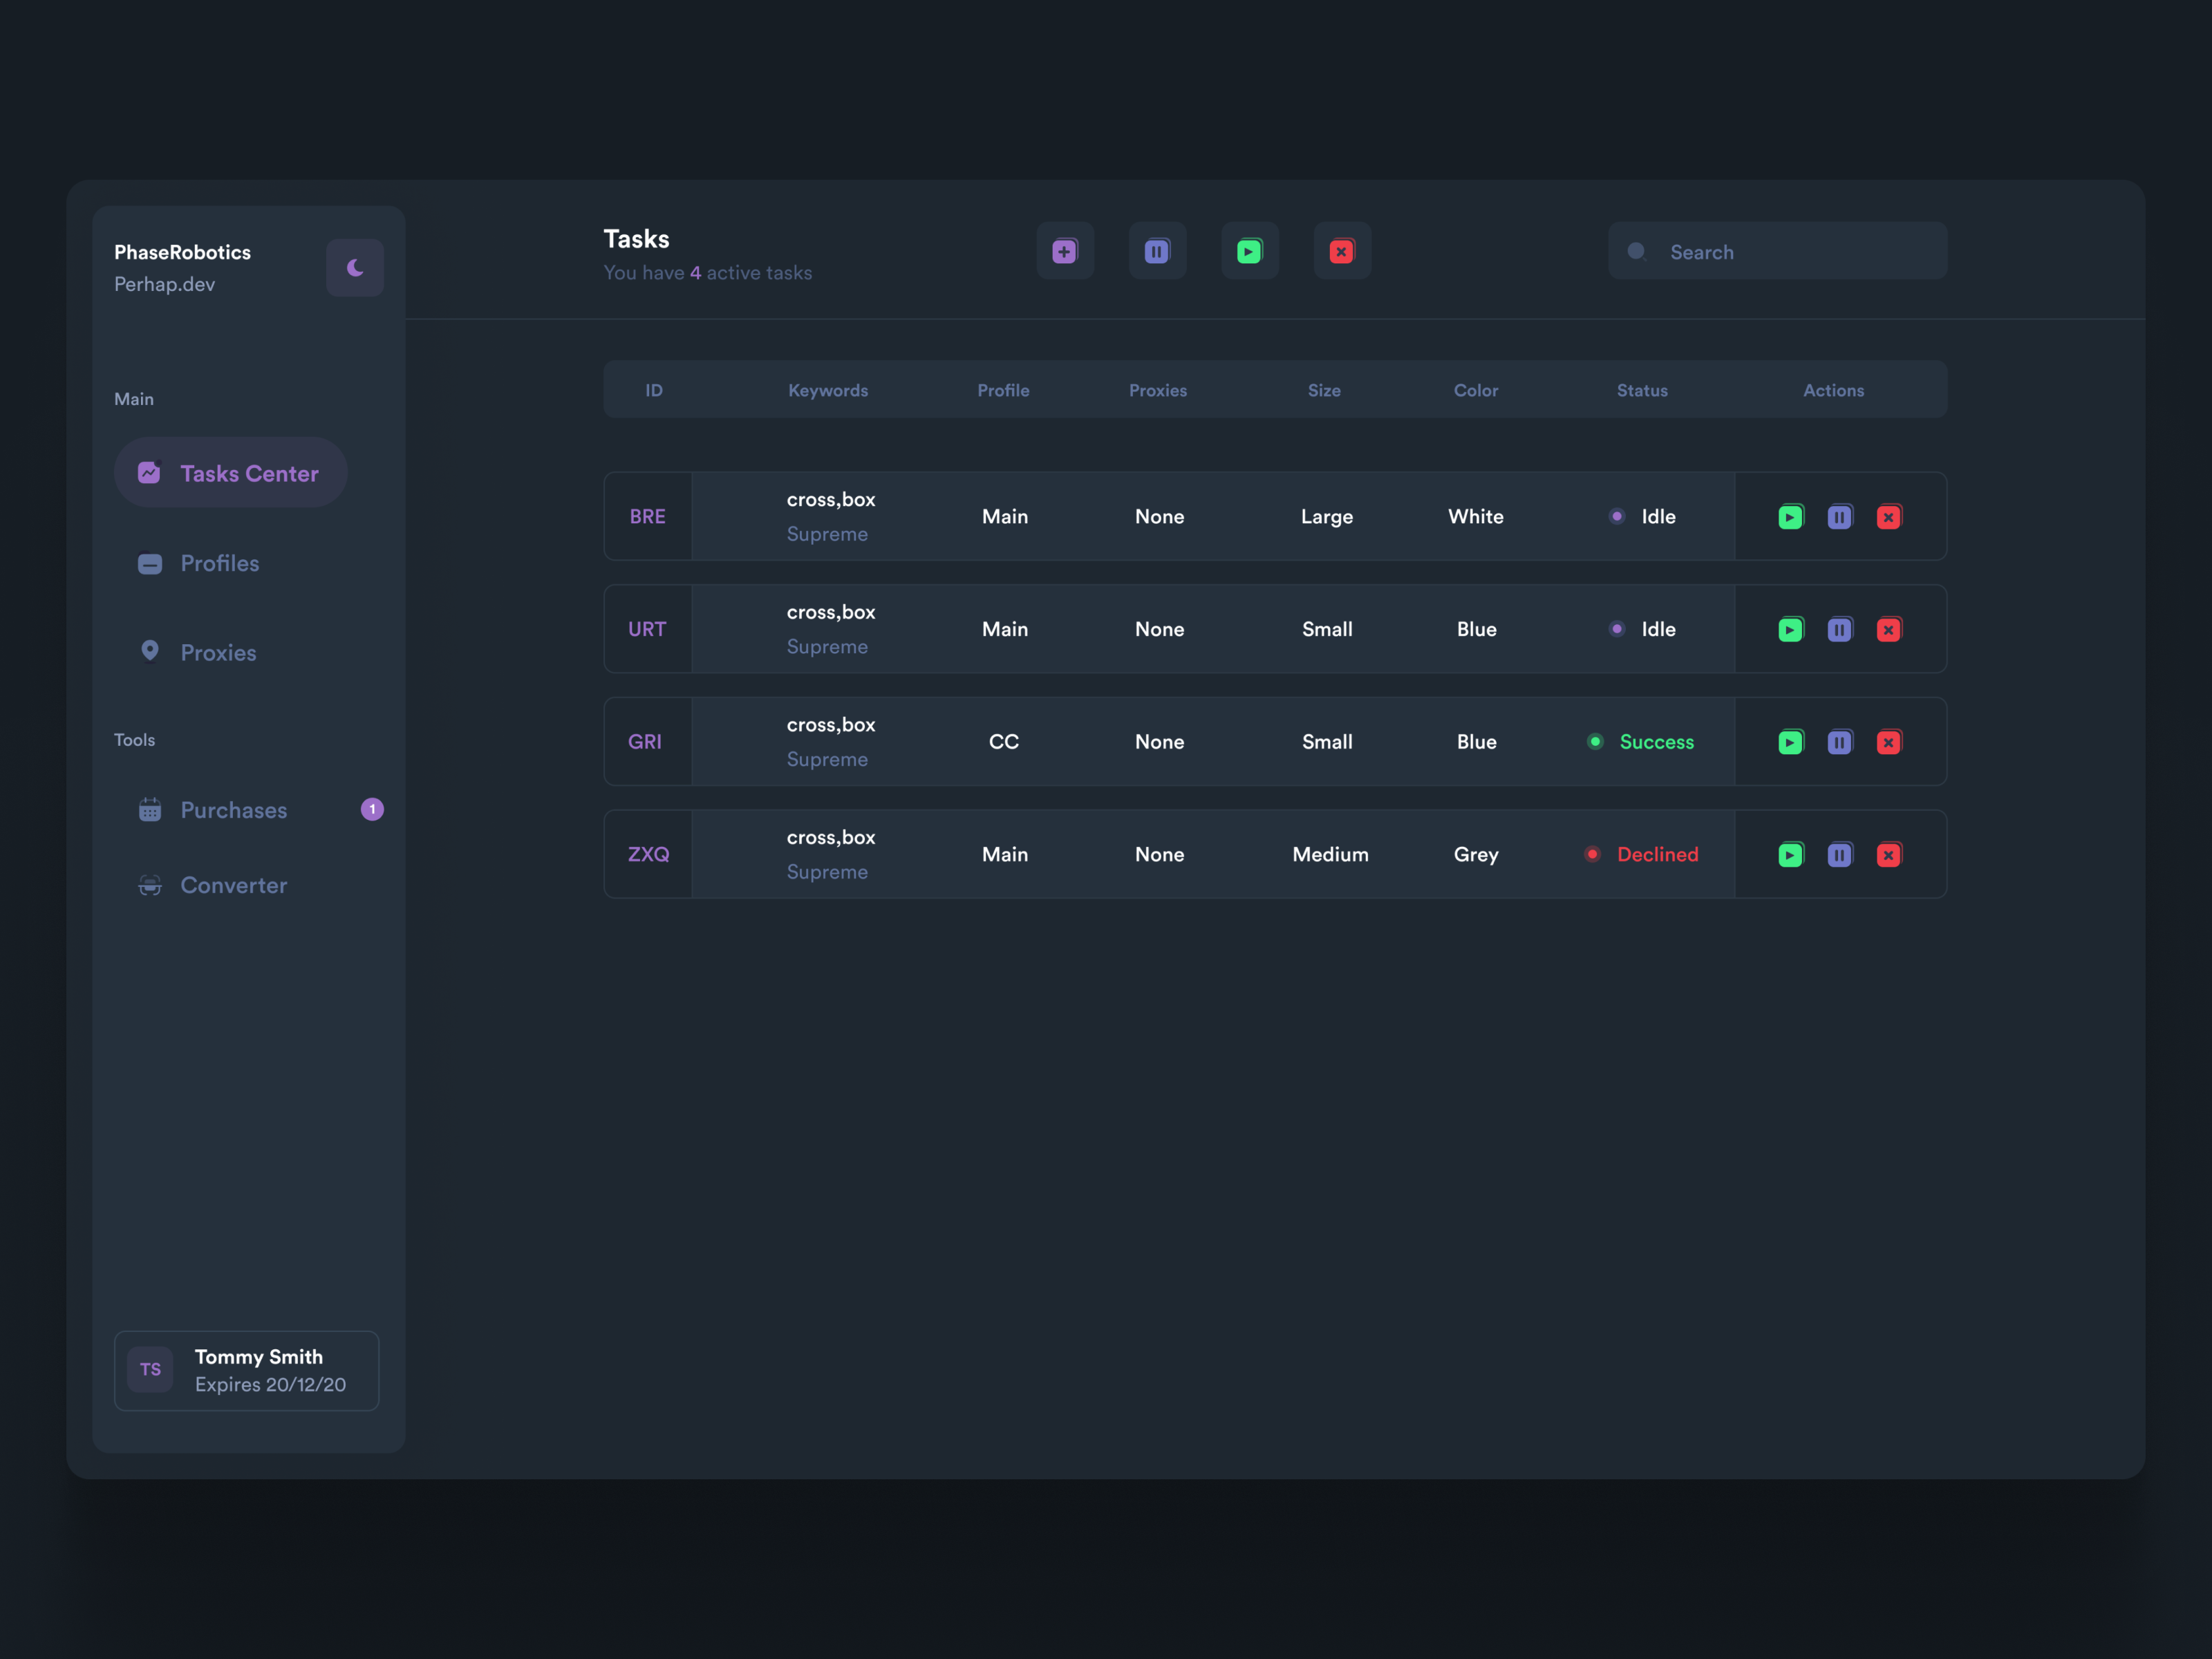Delete all tasks with header red X
The width and height of the screenshot is (2212, 1659).
pos(1341,251)
